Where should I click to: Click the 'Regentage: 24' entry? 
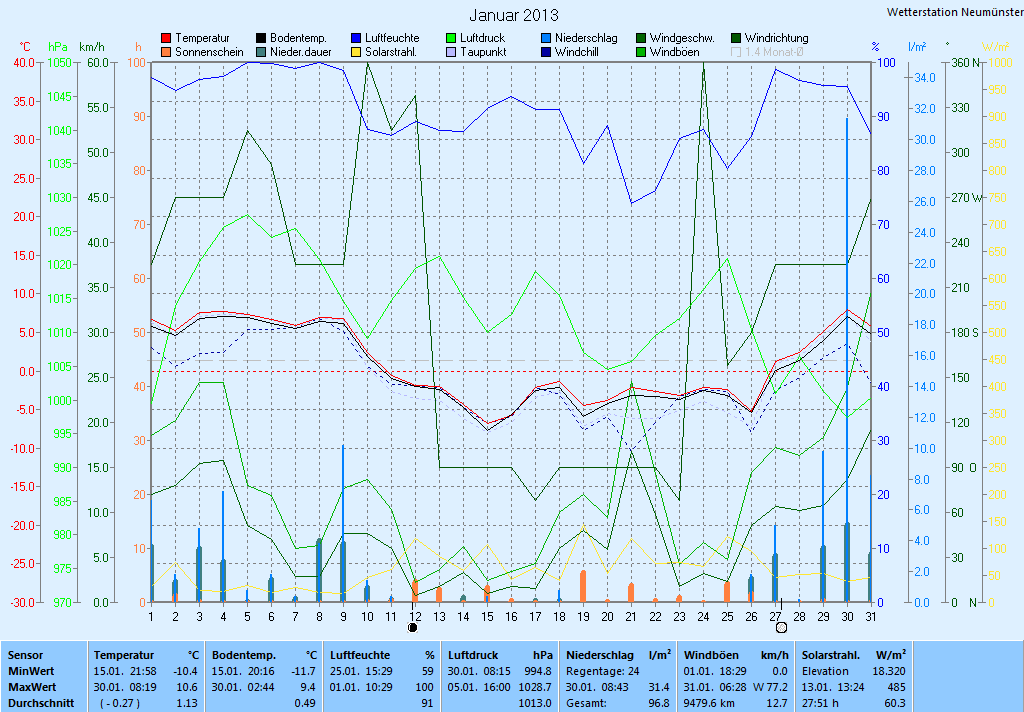pos(603,671)
